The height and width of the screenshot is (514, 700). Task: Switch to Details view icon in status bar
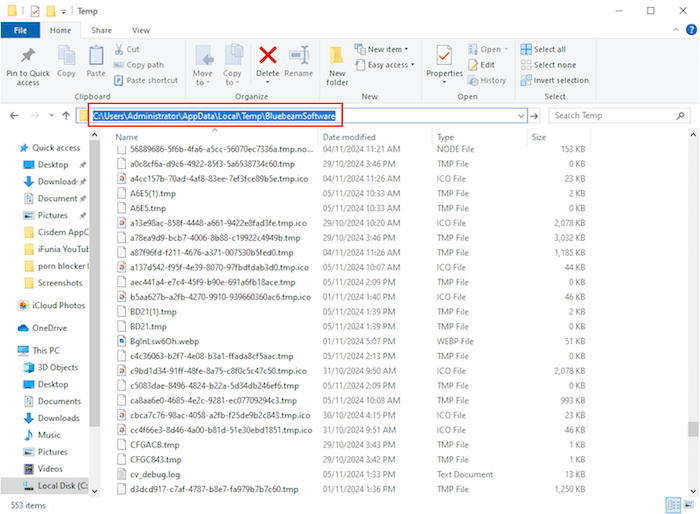(673, 505)
